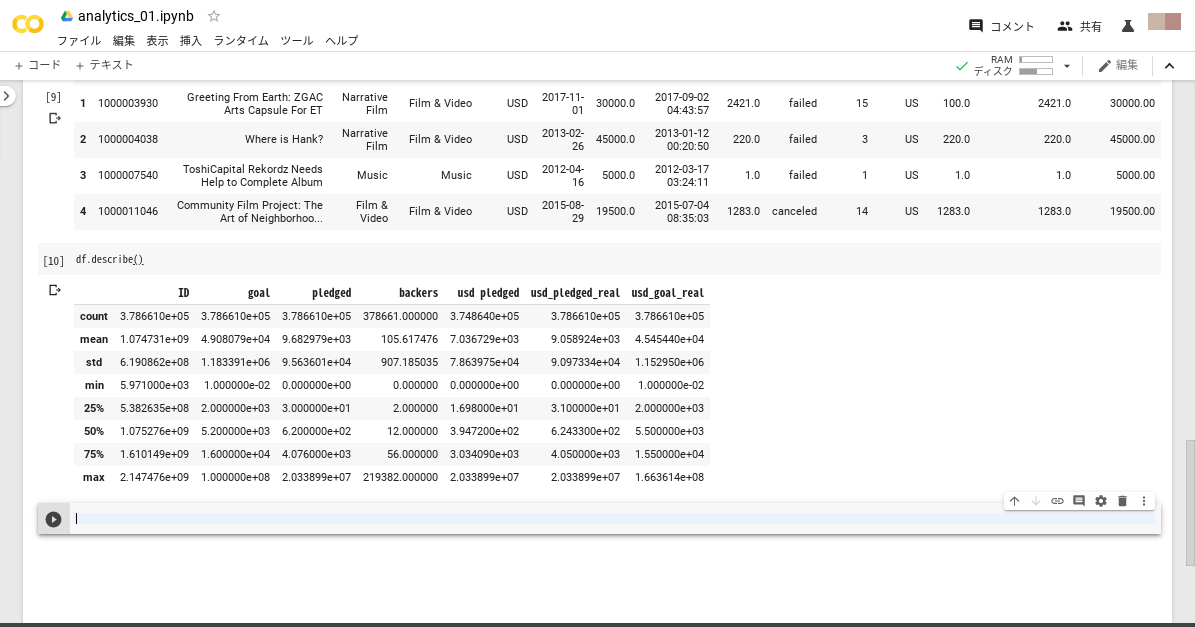Open more cell actions menu
This screenshot has width=1195, height=627.
coord(1144,501)
